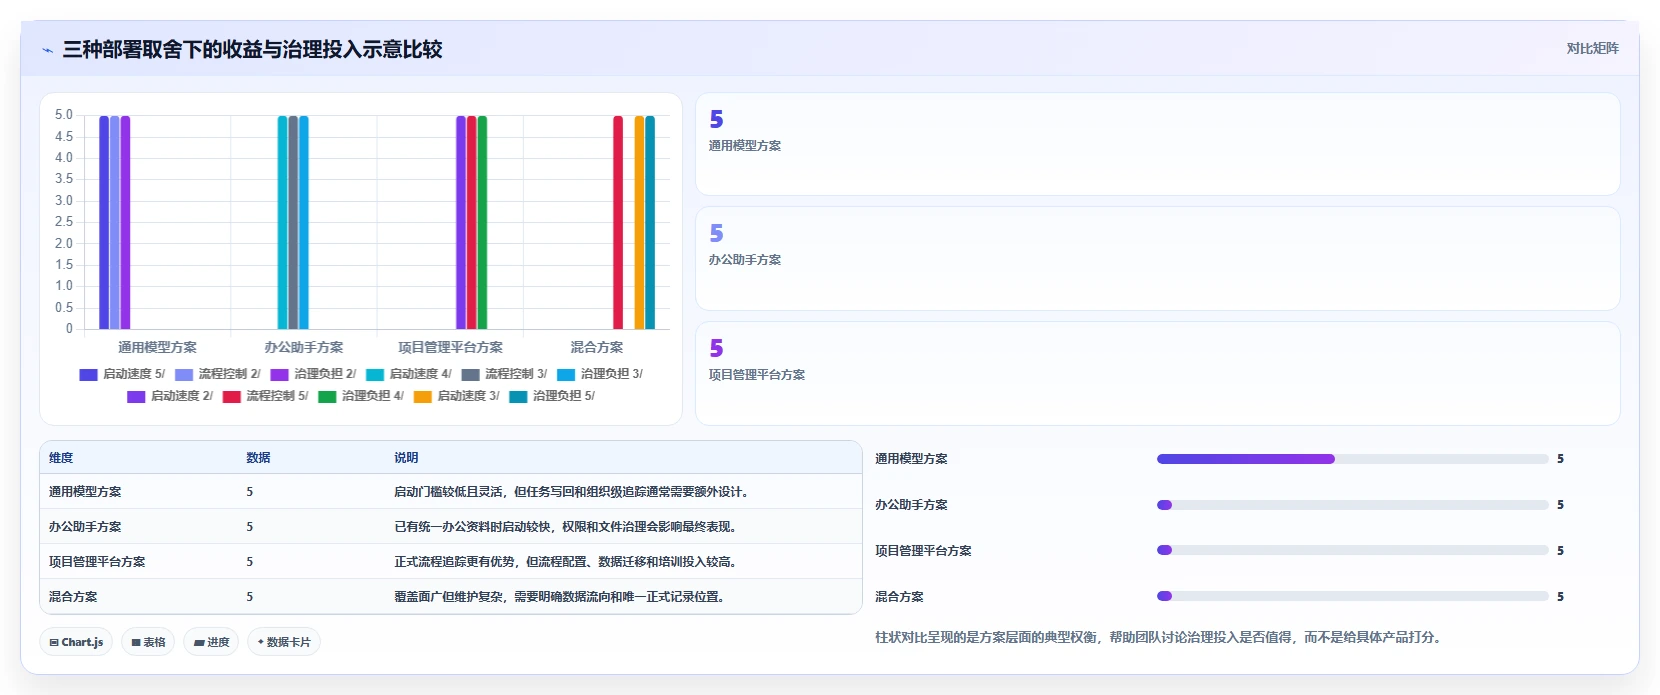Click the 办公助手方案 progress bar
The image size is (1660, 695).
pyautogui.click(x=1352, y=505)
